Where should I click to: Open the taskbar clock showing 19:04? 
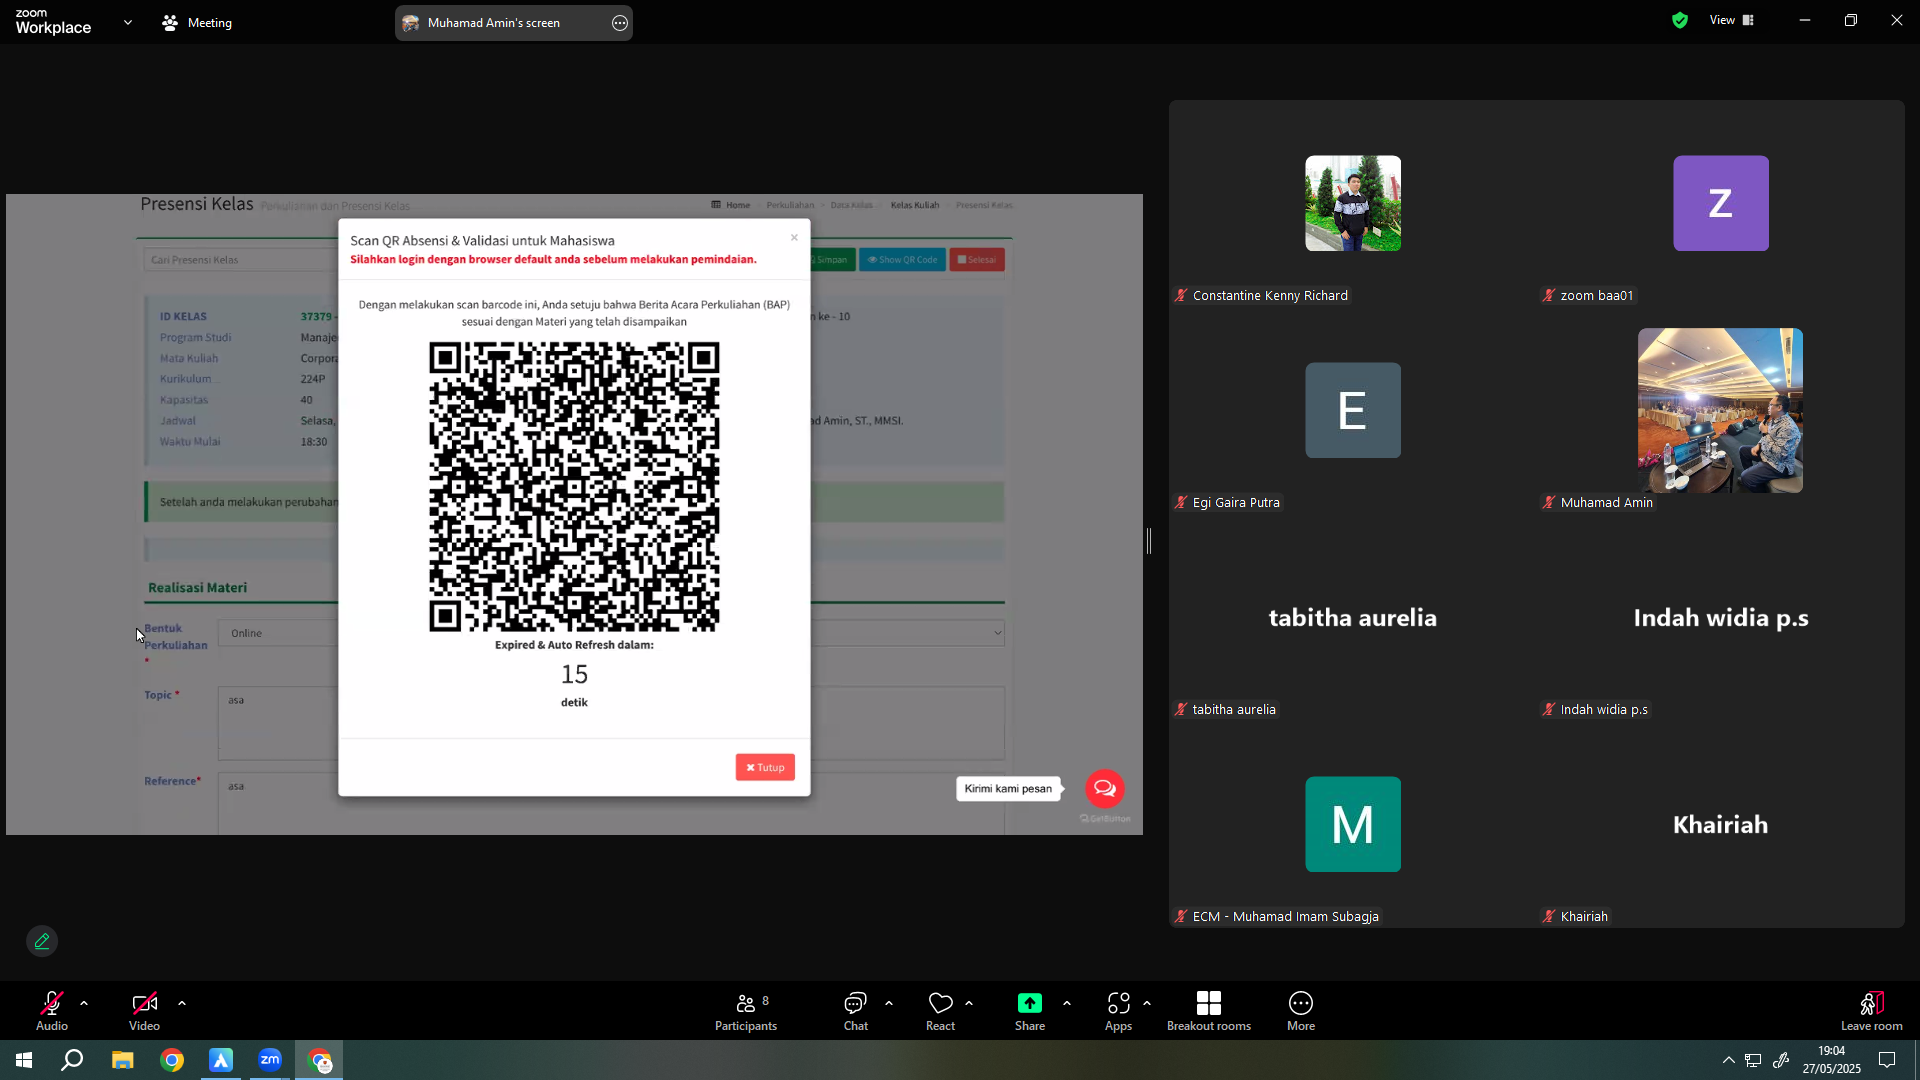(1832, 1060)
